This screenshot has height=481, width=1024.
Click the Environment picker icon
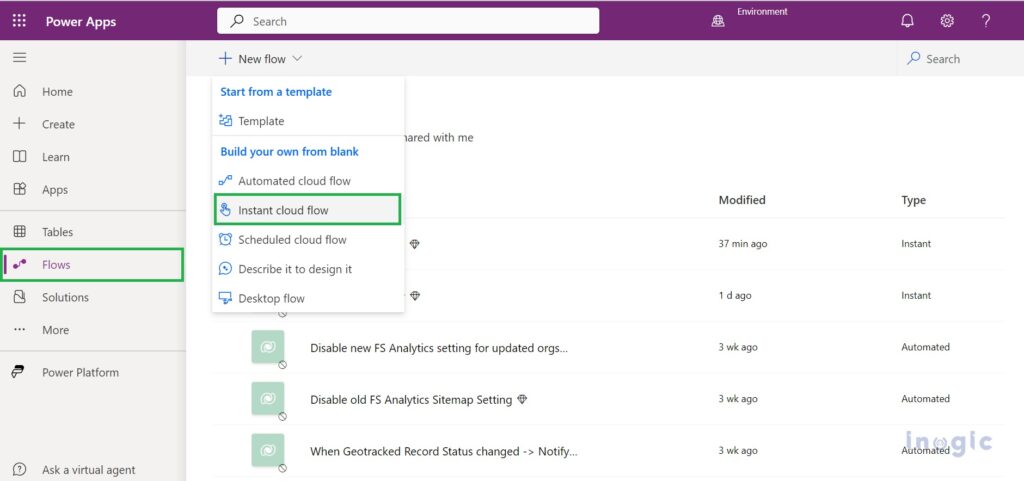717,21
